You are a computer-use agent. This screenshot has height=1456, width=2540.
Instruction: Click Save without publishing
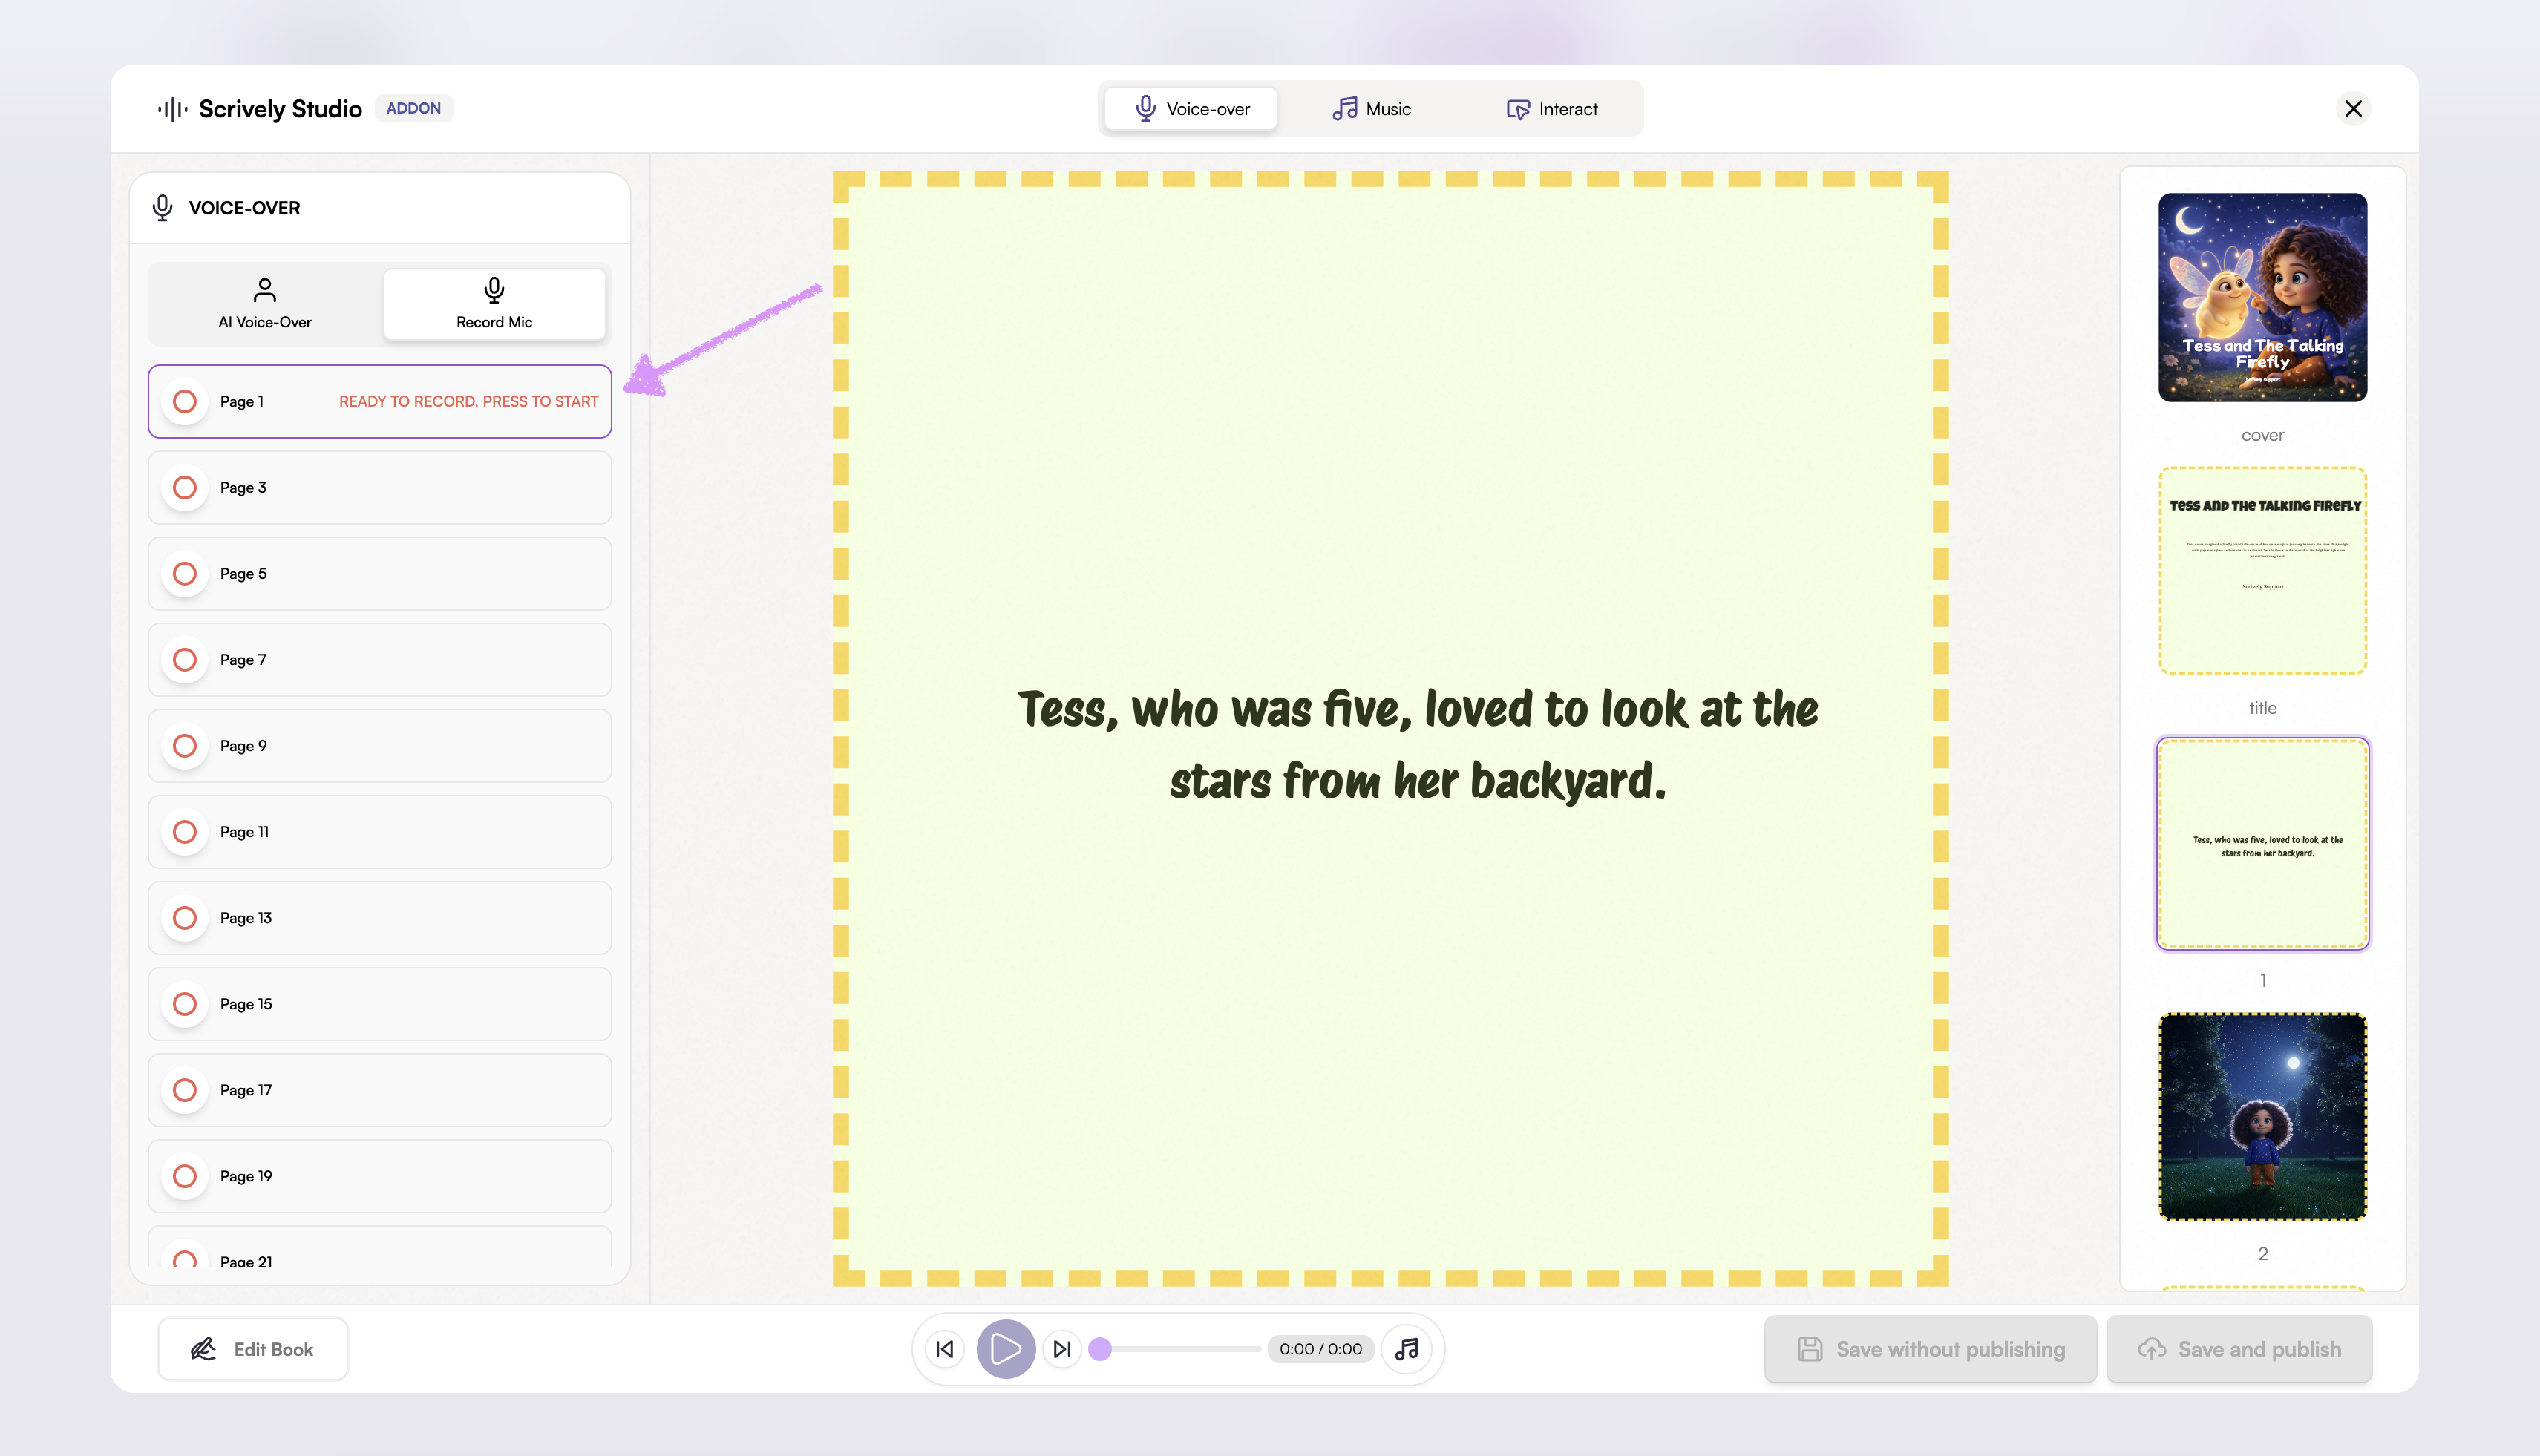(x=1930, y=1349)
